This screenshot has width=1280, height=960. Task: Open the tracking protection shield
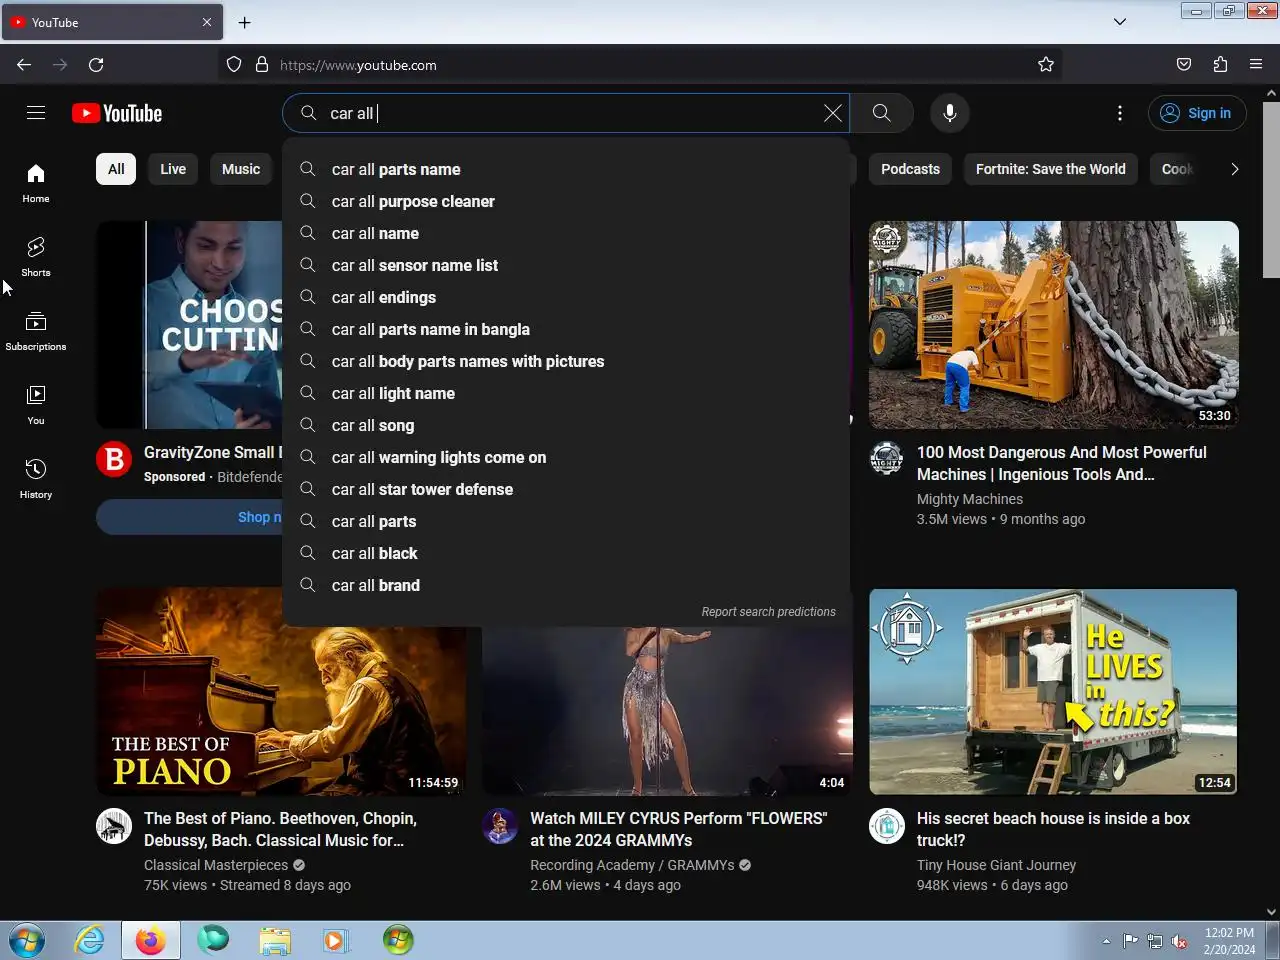point(234,65)
